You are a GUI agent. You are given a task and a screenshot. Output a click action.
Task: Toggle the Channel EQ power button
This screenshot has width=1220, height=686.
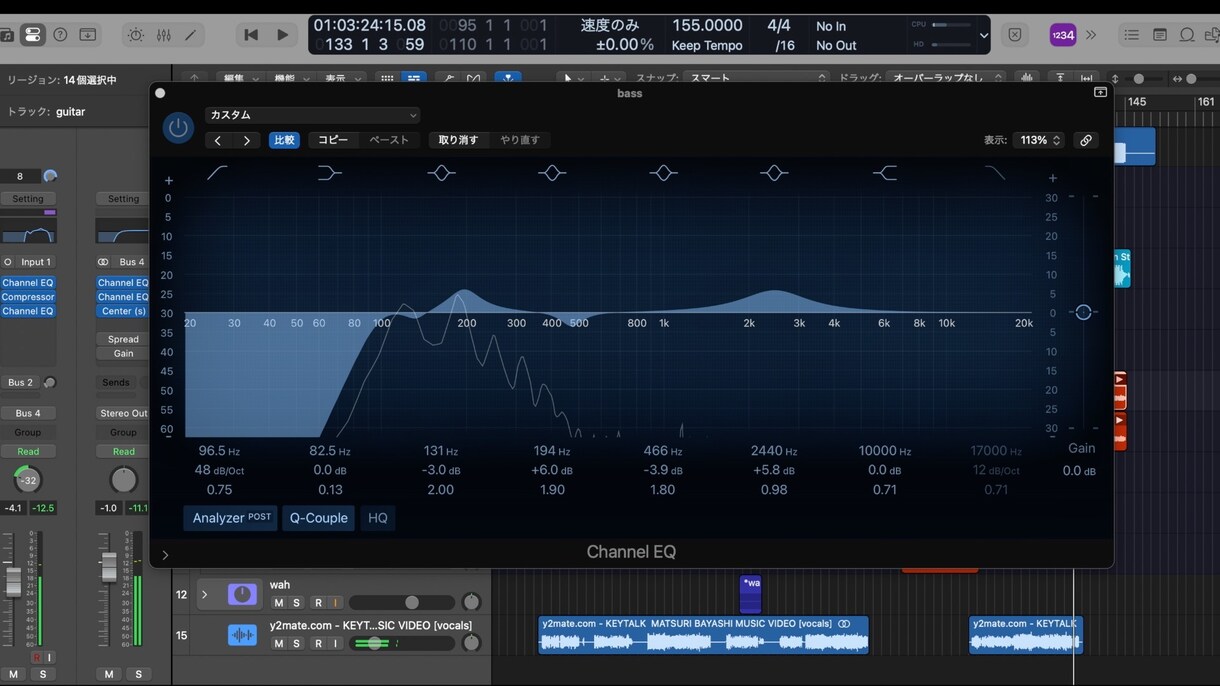(x=178, y=128)
